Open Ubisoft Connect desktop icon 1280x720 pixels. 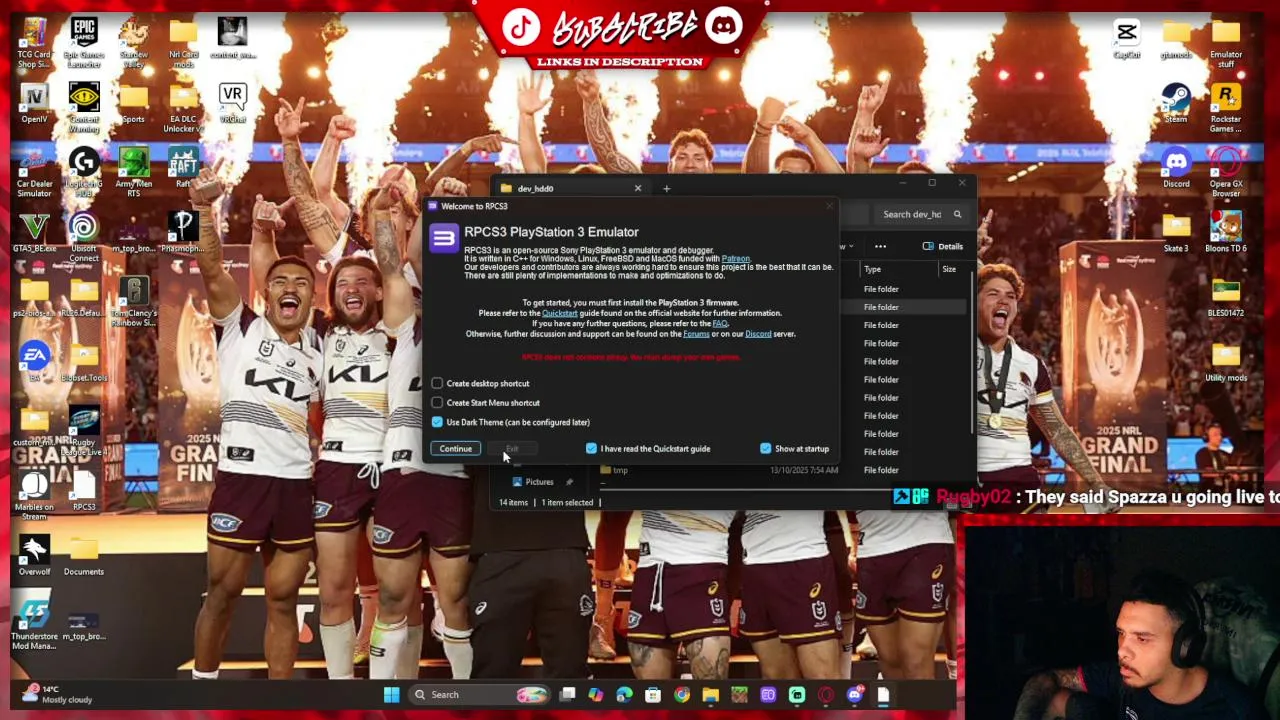(84, 238)
